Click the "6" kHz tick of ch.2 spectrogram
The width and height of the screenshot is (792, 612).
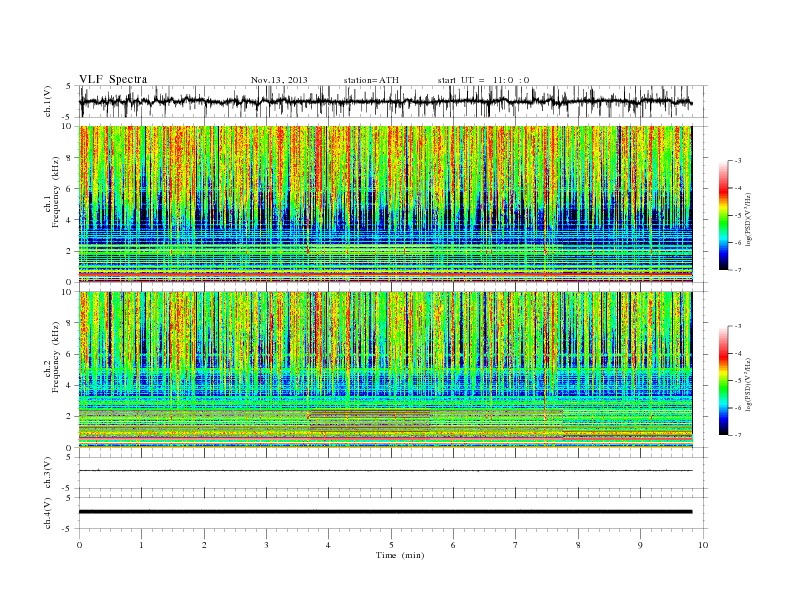[x=70, y=354]
